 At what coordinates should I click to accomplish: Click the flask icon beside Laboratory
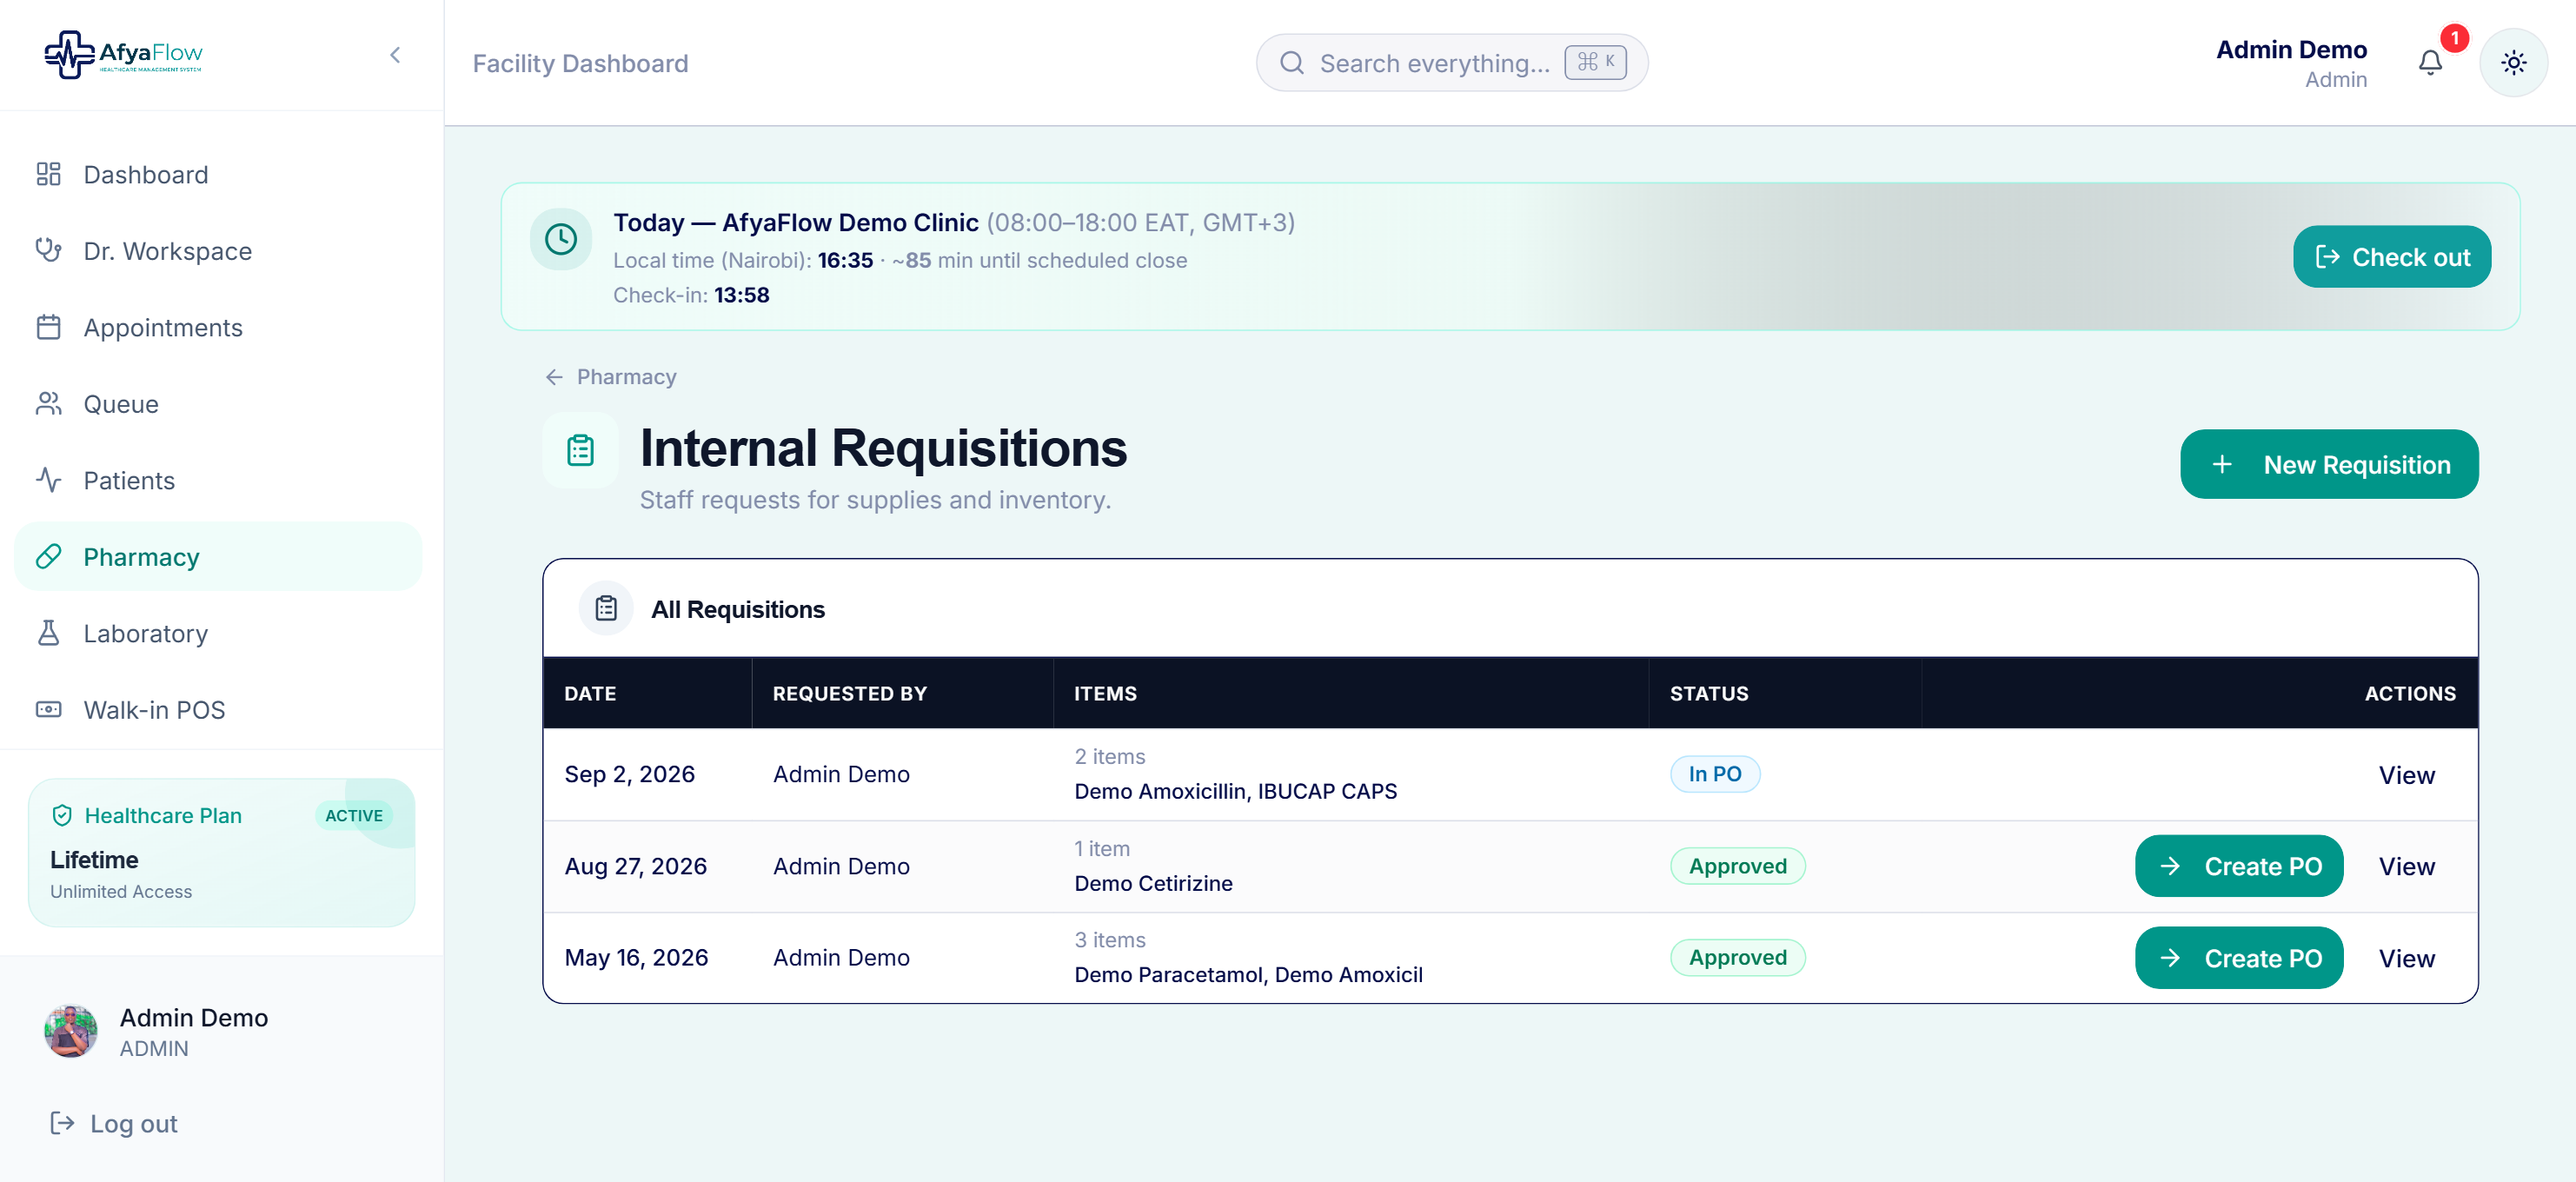(x=48, y=633)
